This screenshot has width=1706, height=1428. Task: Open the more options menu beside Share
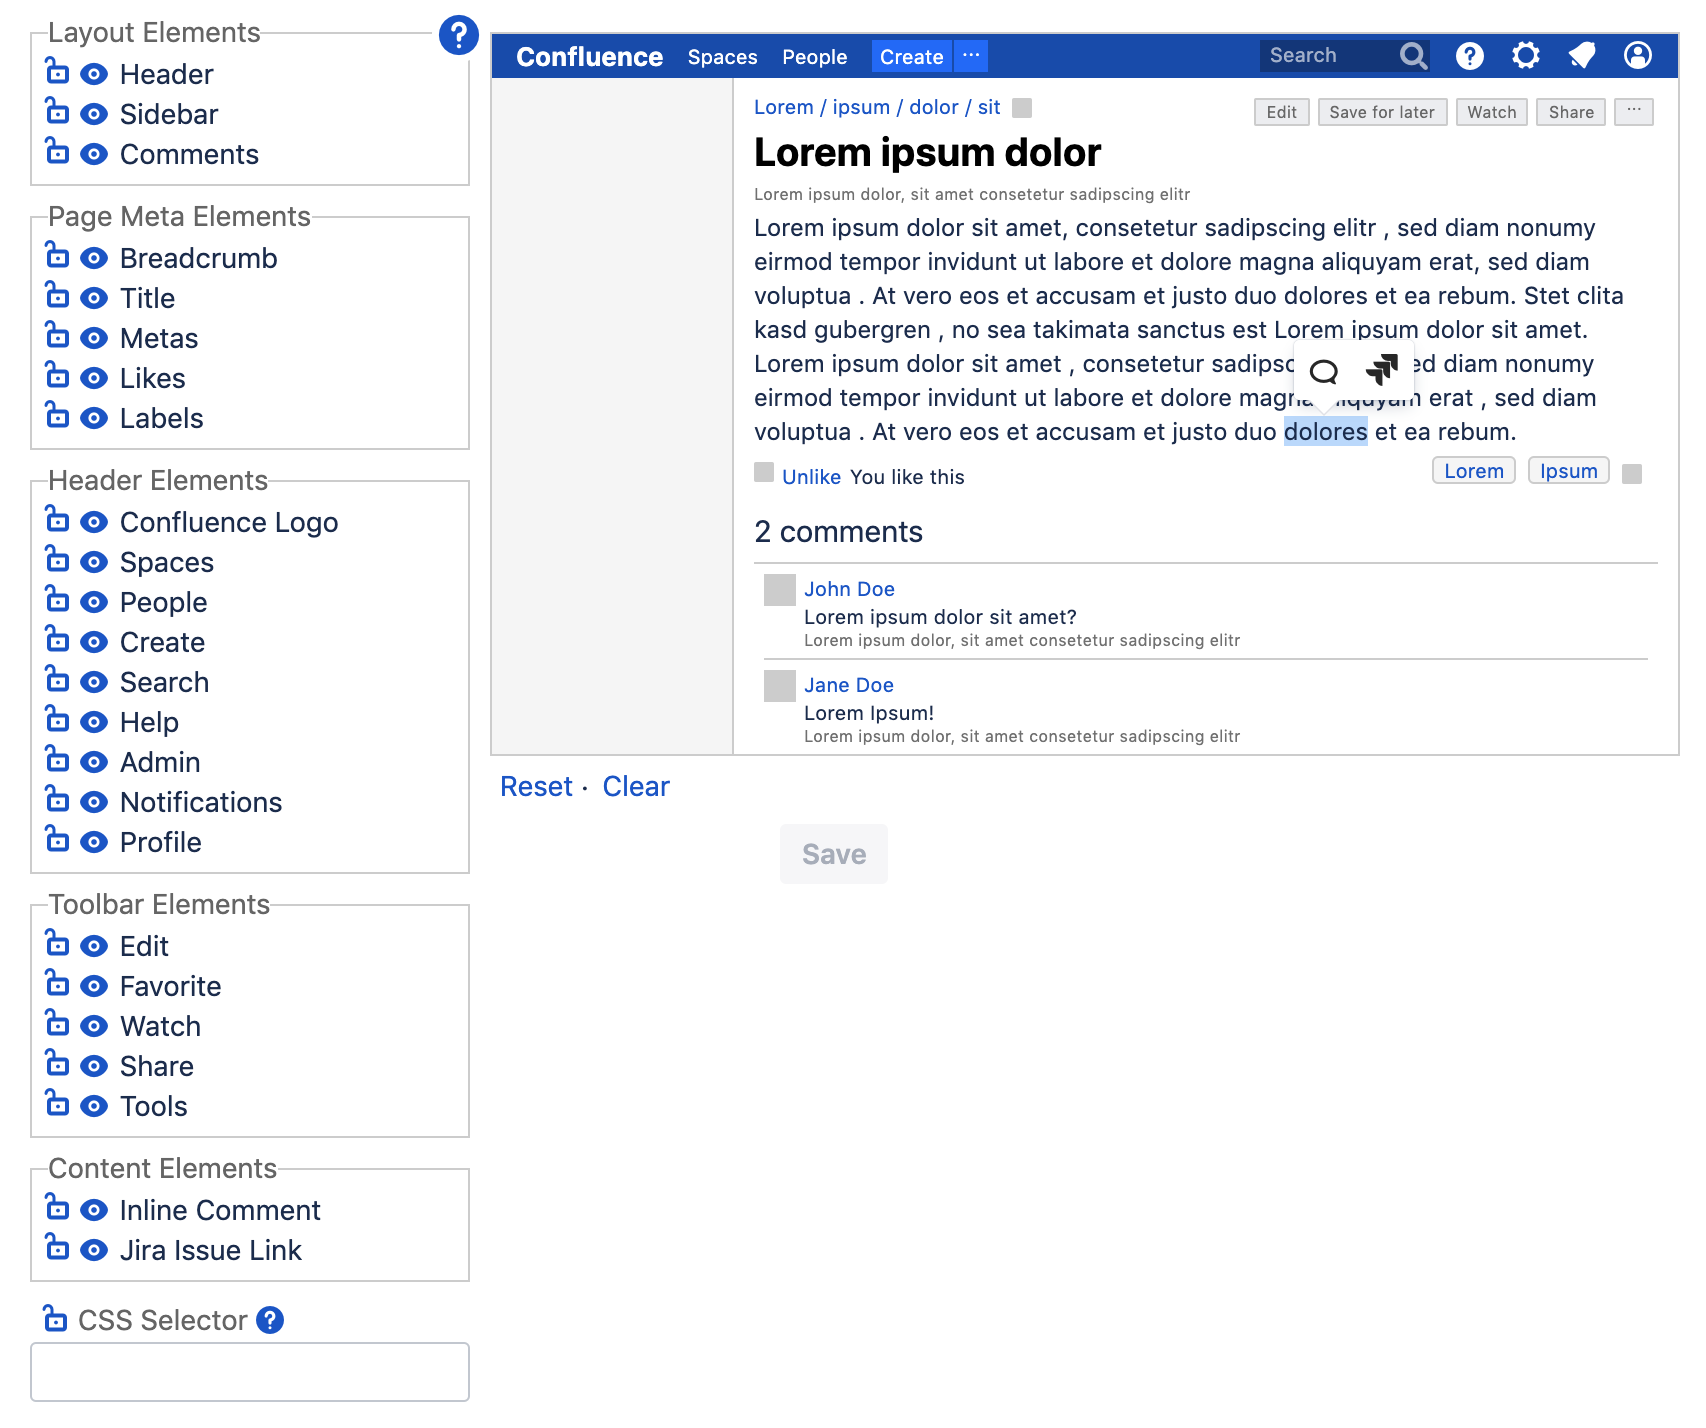[1634, 112]
